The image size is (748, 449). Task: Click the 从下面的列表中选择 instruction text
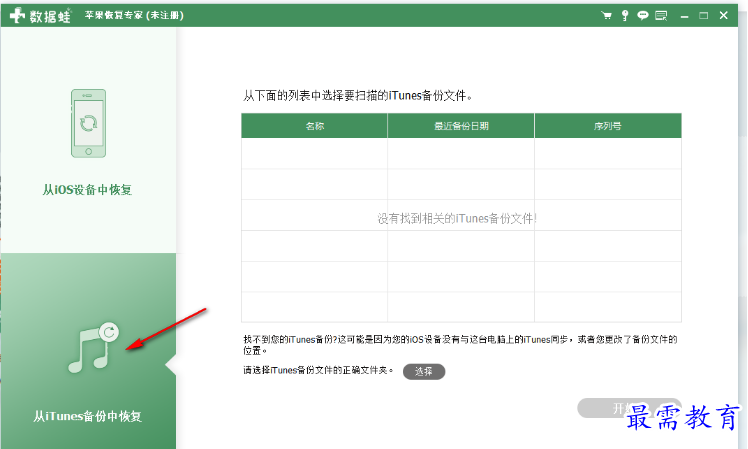coord(358,96)
